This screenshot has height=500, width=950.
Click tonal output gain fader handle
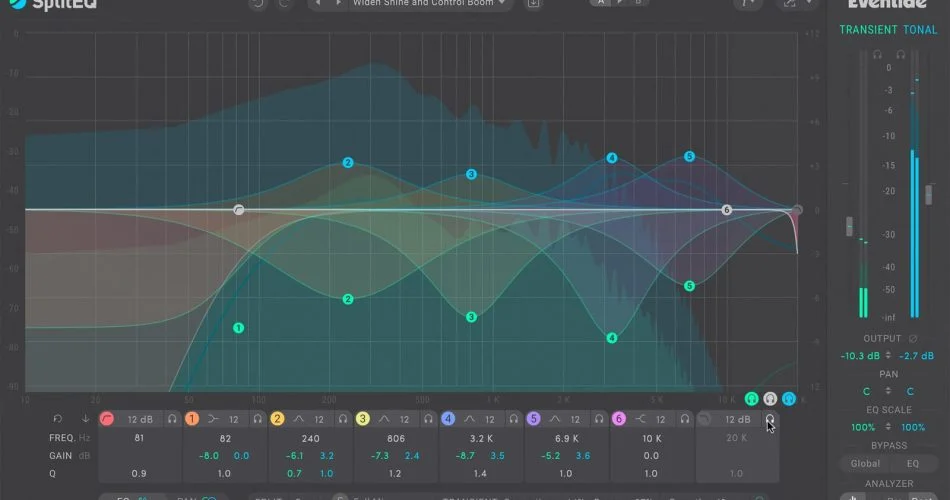coord(929,195)
